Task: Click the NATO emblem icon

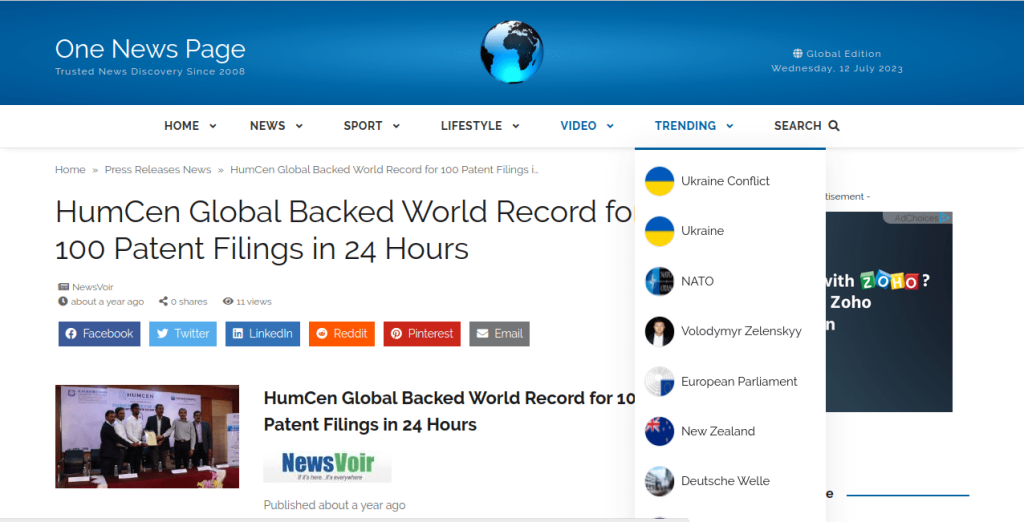Action: (x=660, y=281)
